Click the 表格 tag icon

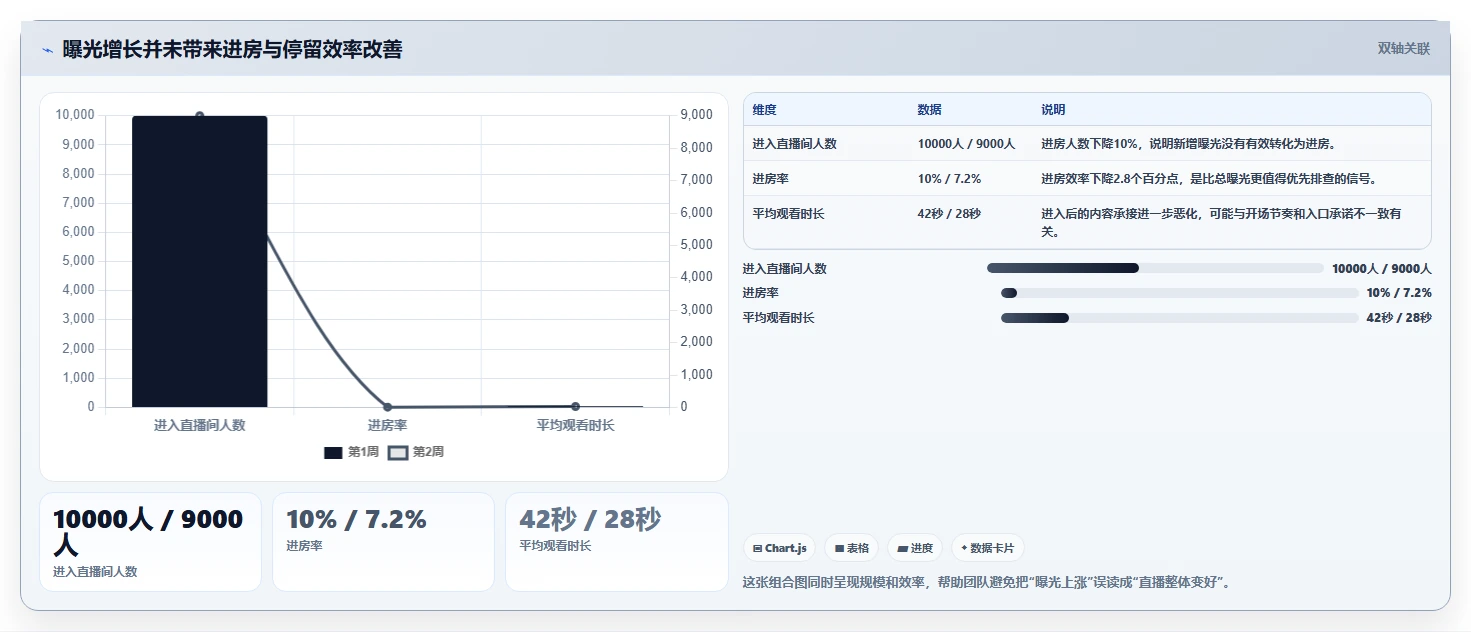pyautogui.click(x=840, y=548)
